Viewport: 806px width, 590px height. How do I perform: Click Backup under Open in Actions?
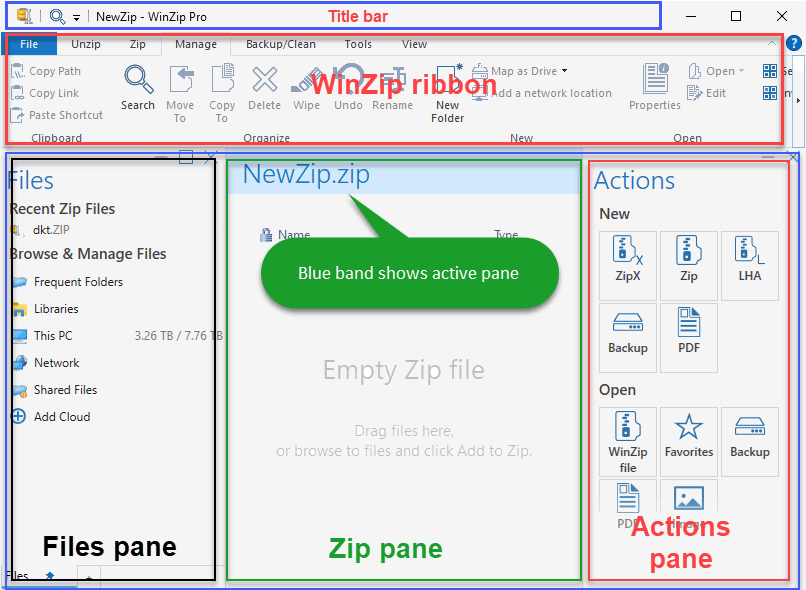click(750, 442)
